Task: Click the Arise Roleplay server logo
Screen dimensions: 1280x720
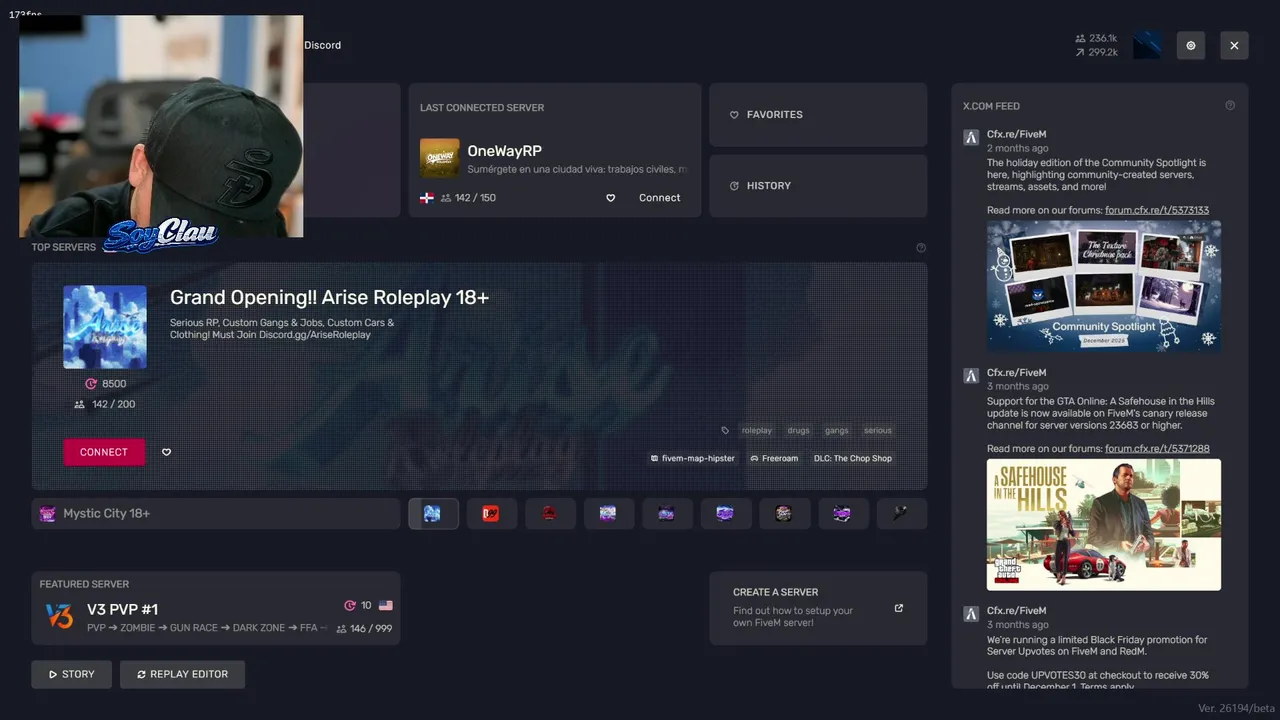Action: point(105,327)
